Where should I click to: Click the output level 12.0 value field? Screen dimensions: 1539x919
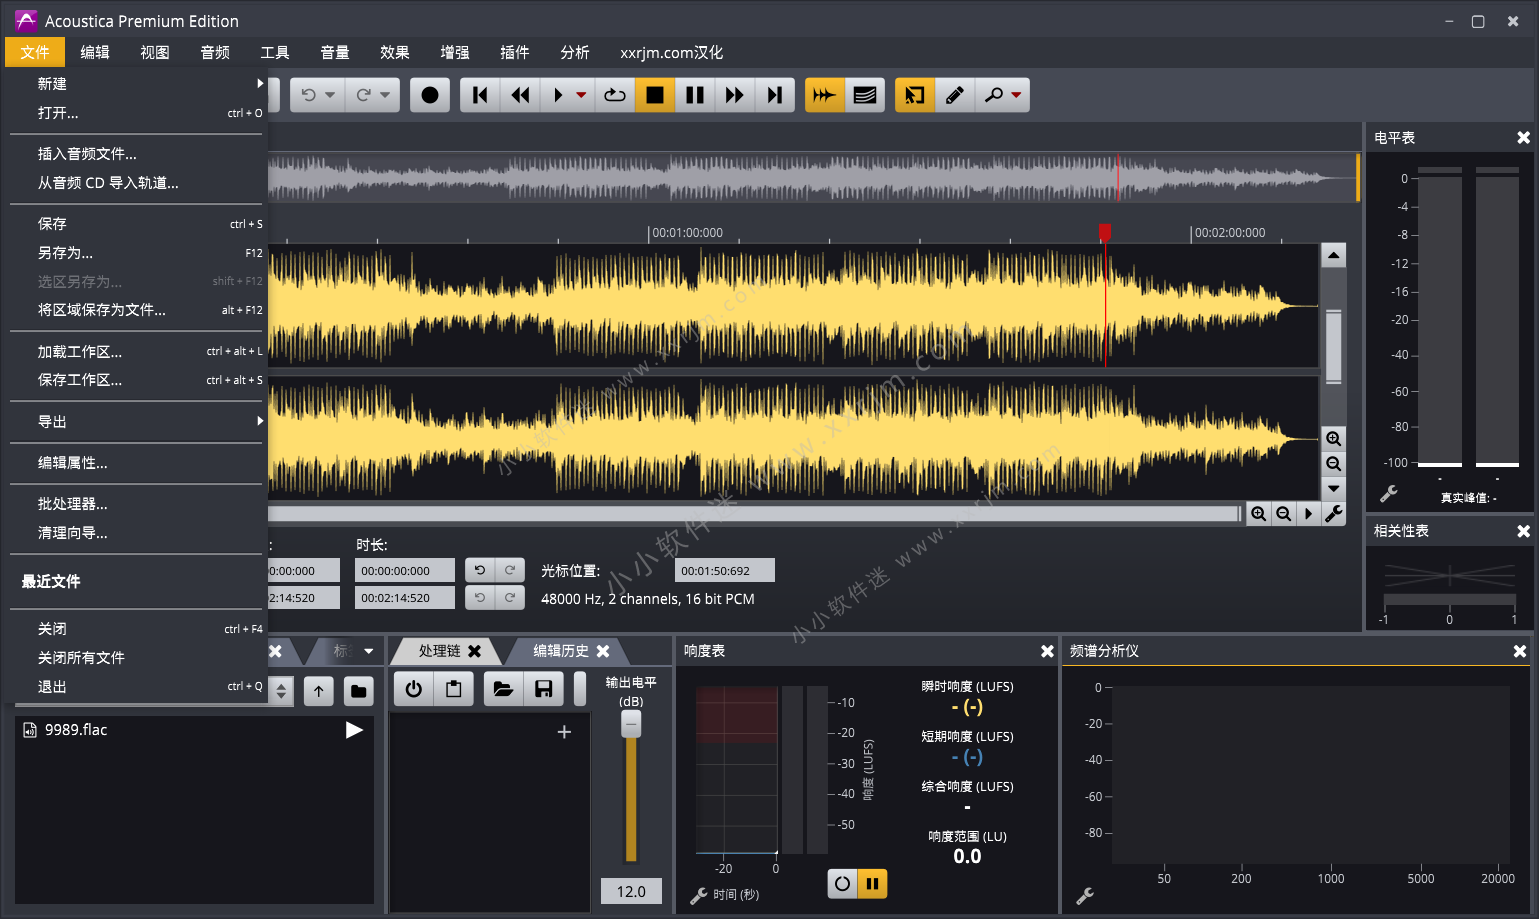pyautogui.click(x=631, y=891)
